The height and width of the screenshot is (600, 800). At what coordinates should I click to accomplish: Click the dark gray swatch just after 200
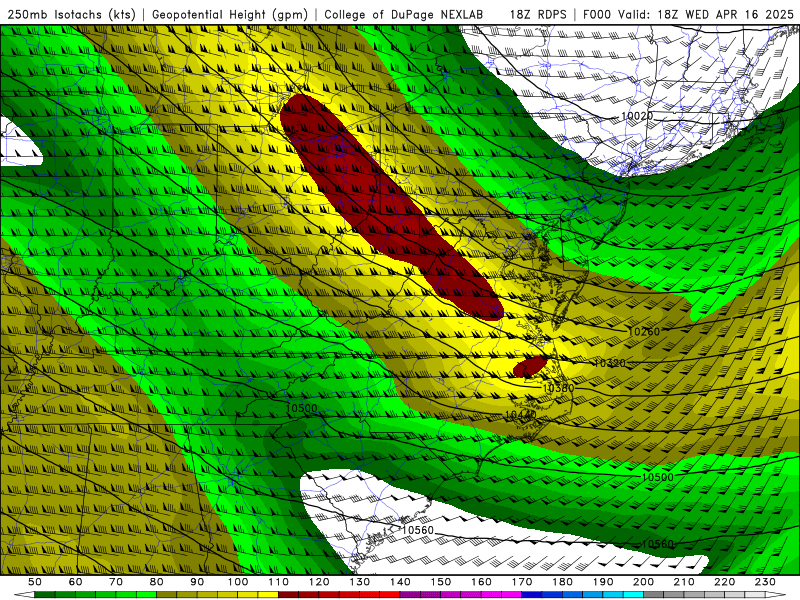point(654,595)
